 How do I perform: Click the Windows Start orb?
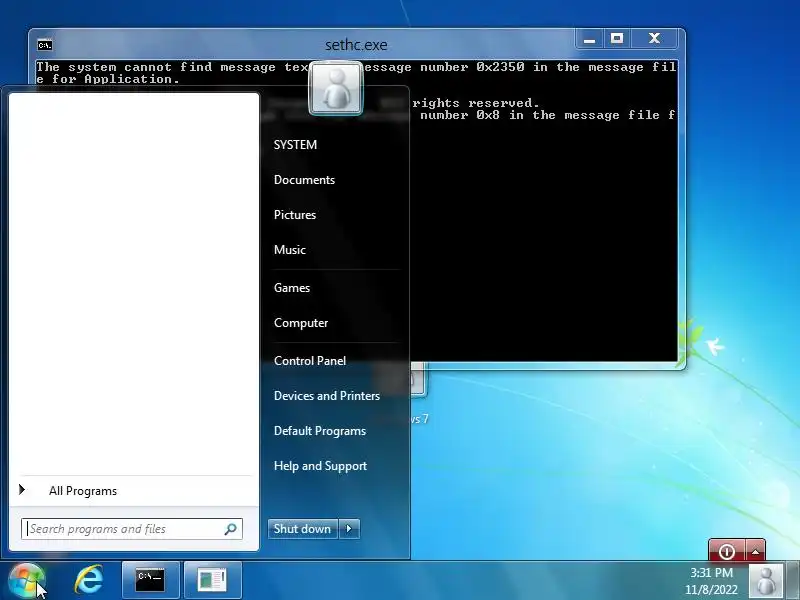(27, 580)
